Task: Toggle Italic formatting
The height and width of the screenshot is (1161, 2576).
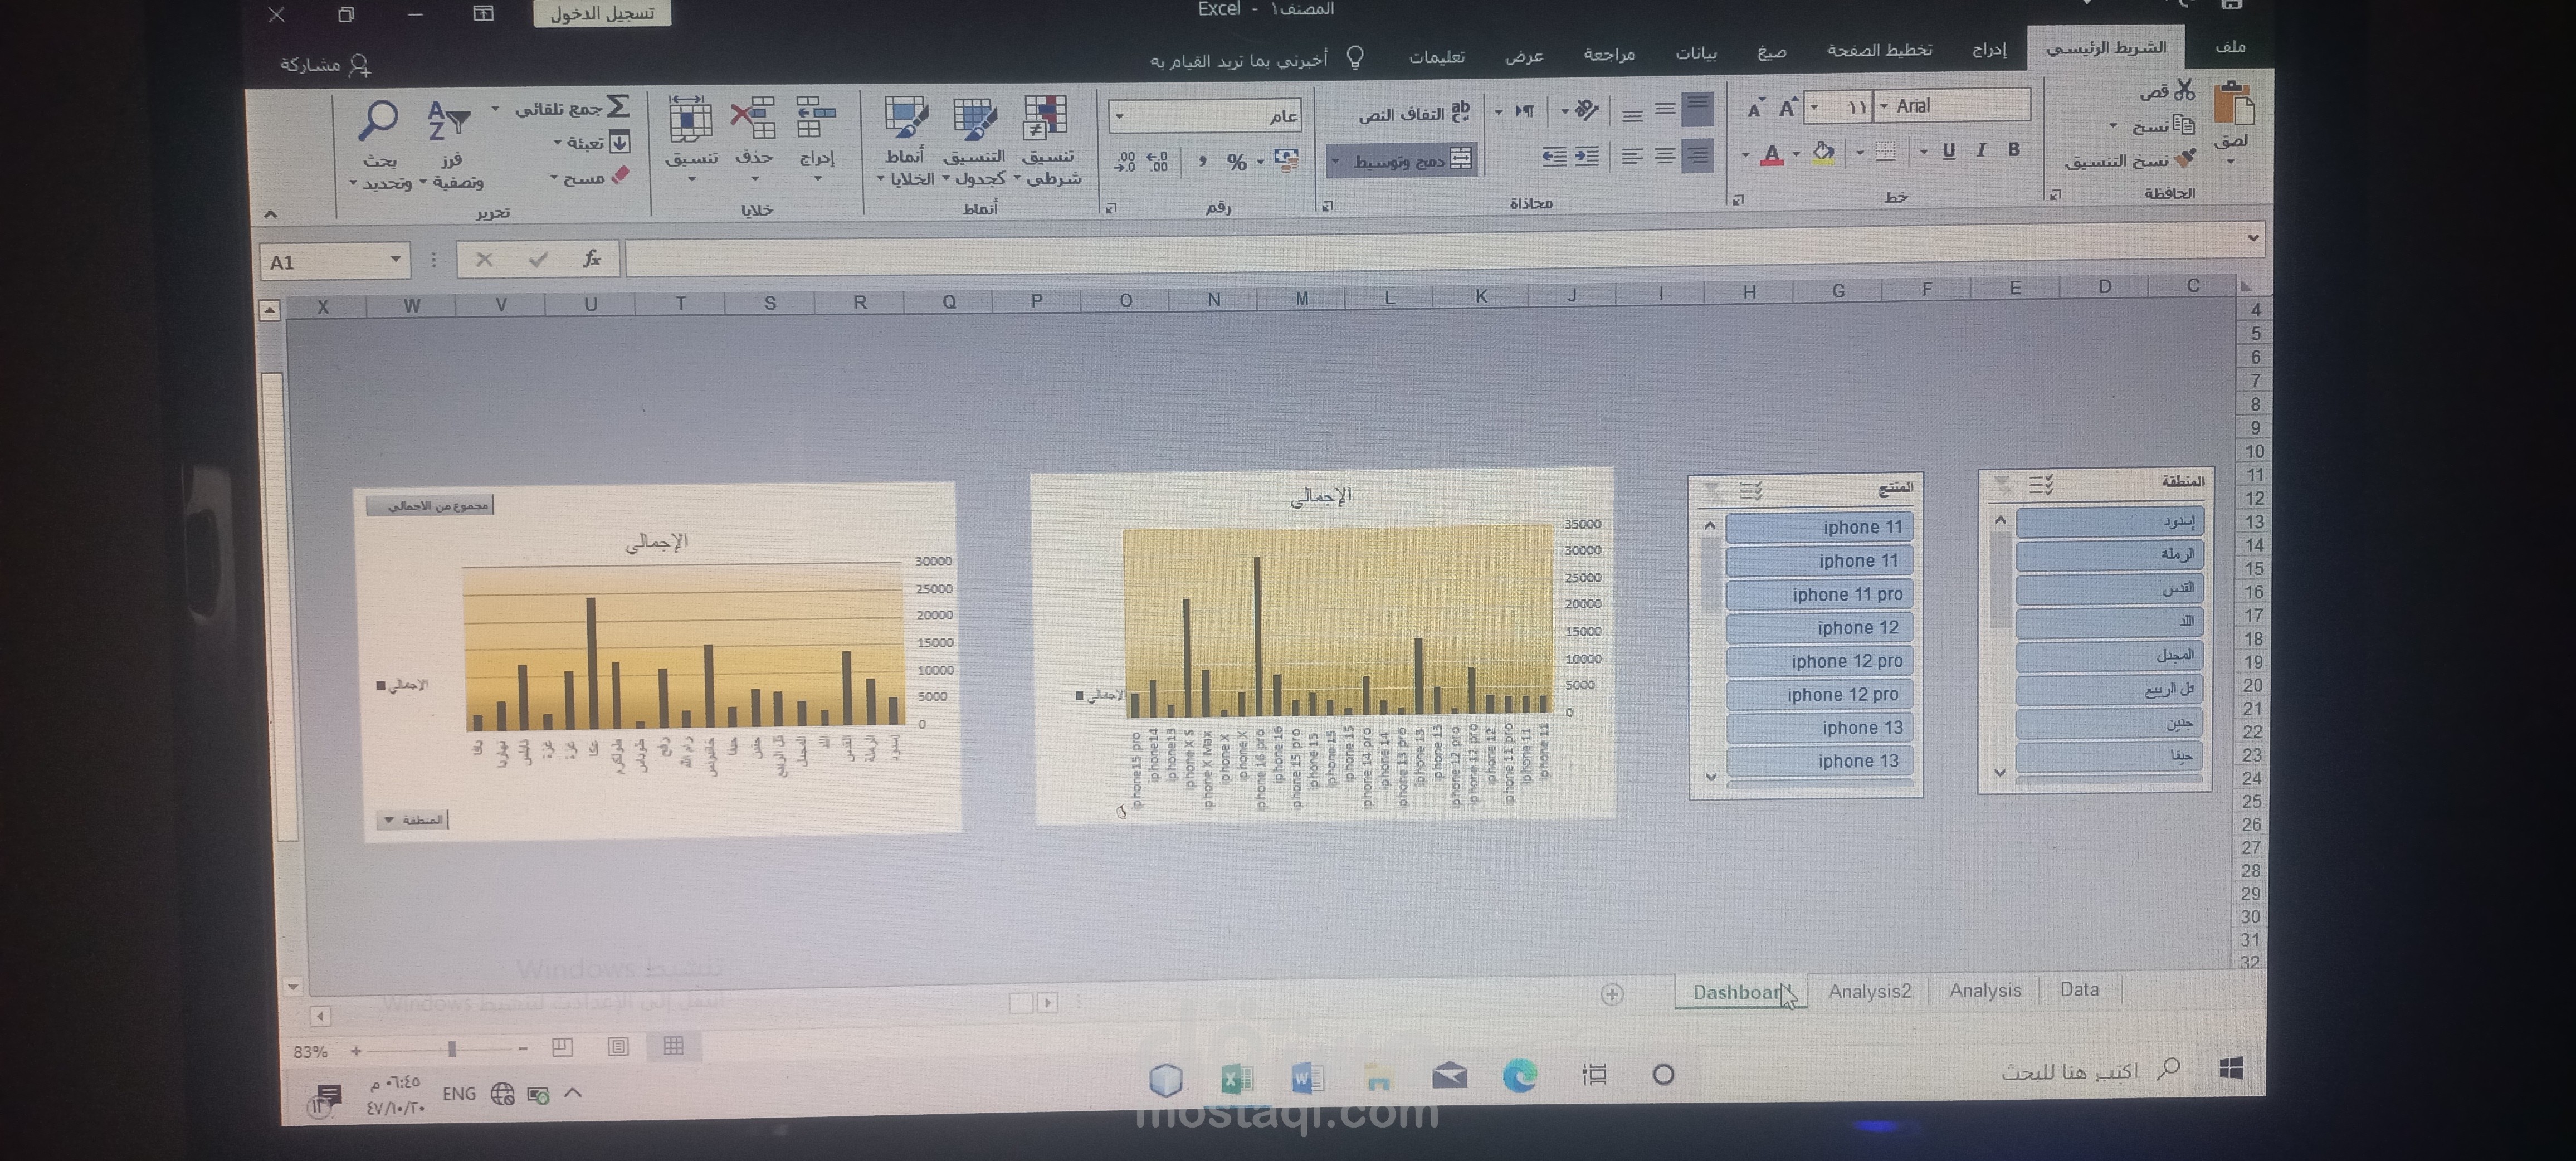Action: tap(1981, 150)
